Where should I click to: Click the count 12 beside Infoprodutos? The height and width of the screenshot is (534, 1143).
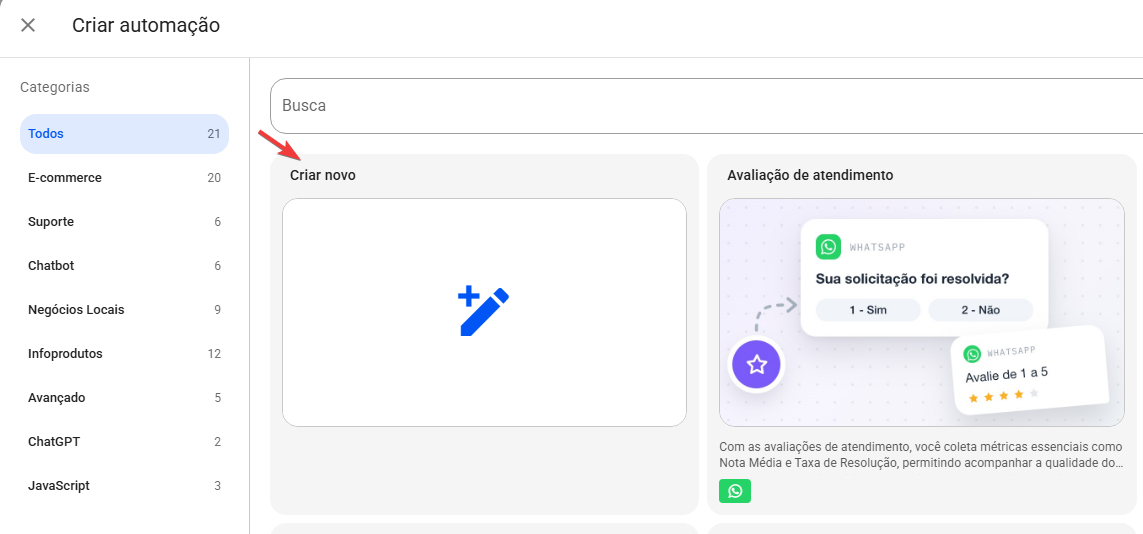214,354
